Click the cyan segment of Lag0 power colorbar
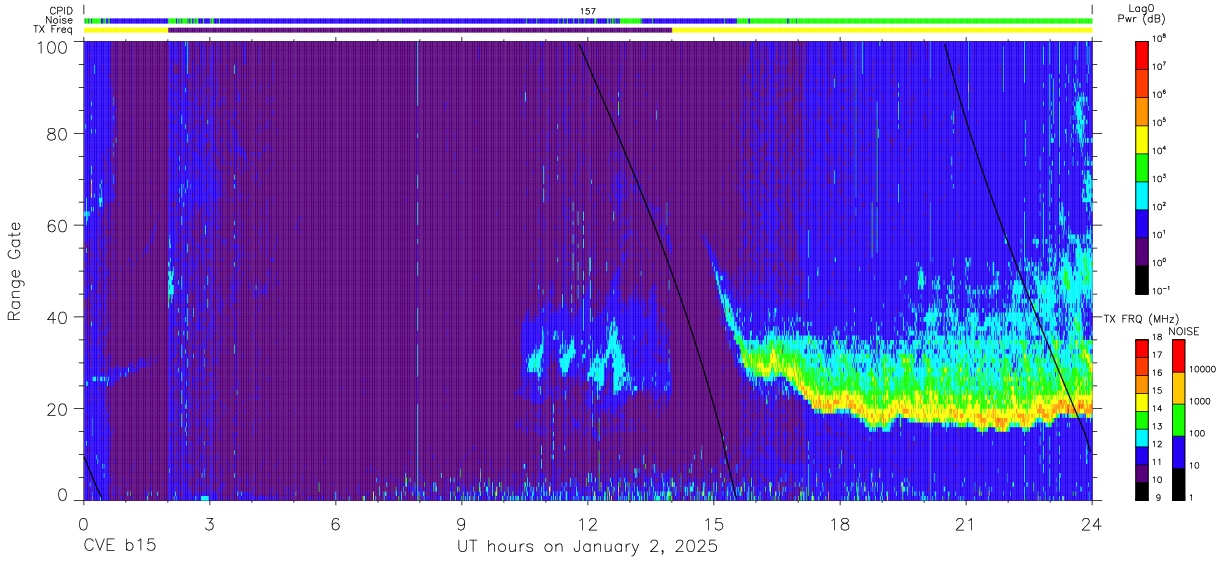Viewport: 1228px width, 567px height. click(x=1143, y=194)
